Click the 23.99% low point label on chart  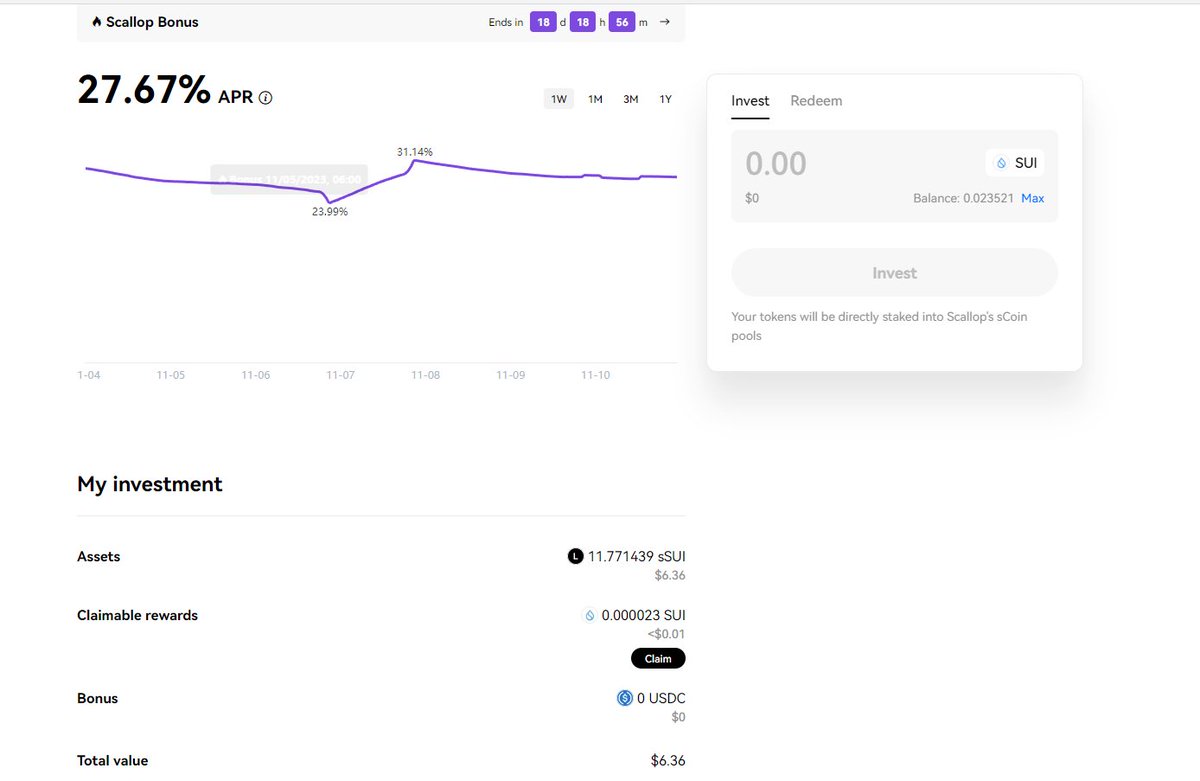pyautogui.click(x=330, y=212)
